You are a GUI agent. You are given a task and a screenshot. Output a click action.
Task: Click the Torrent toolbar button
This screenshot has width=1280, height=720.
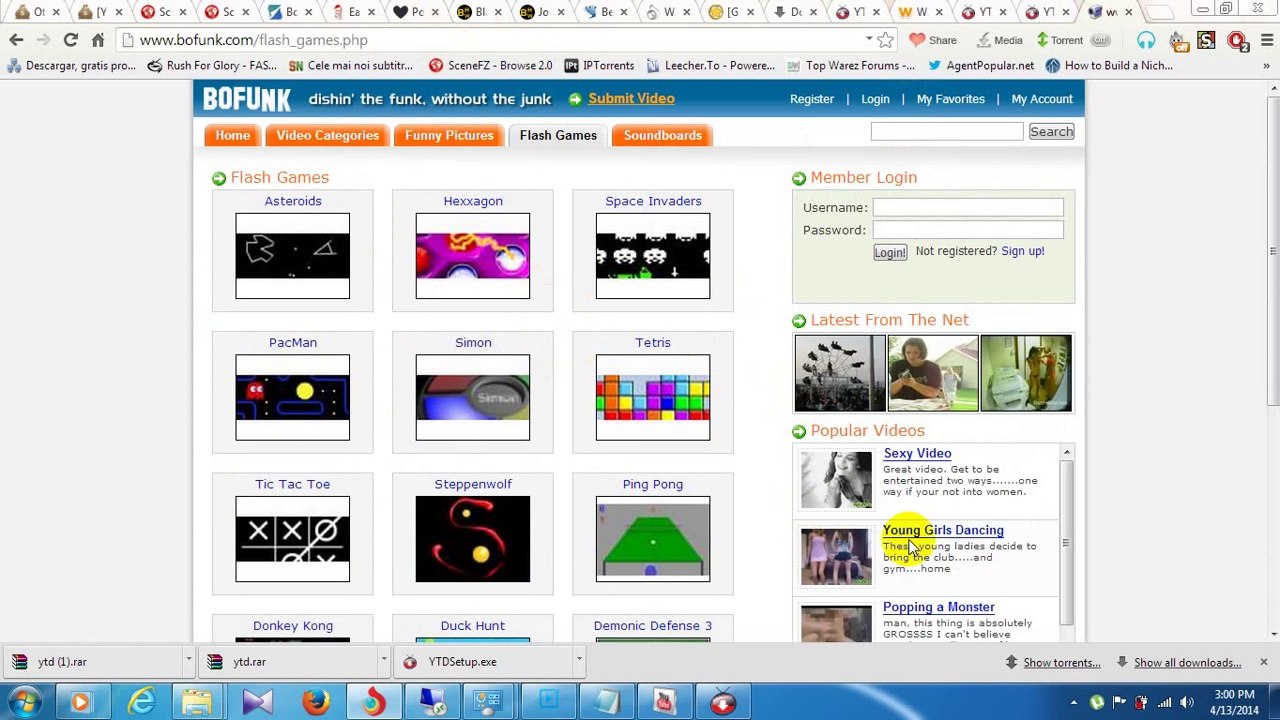tap(1058, 40)
